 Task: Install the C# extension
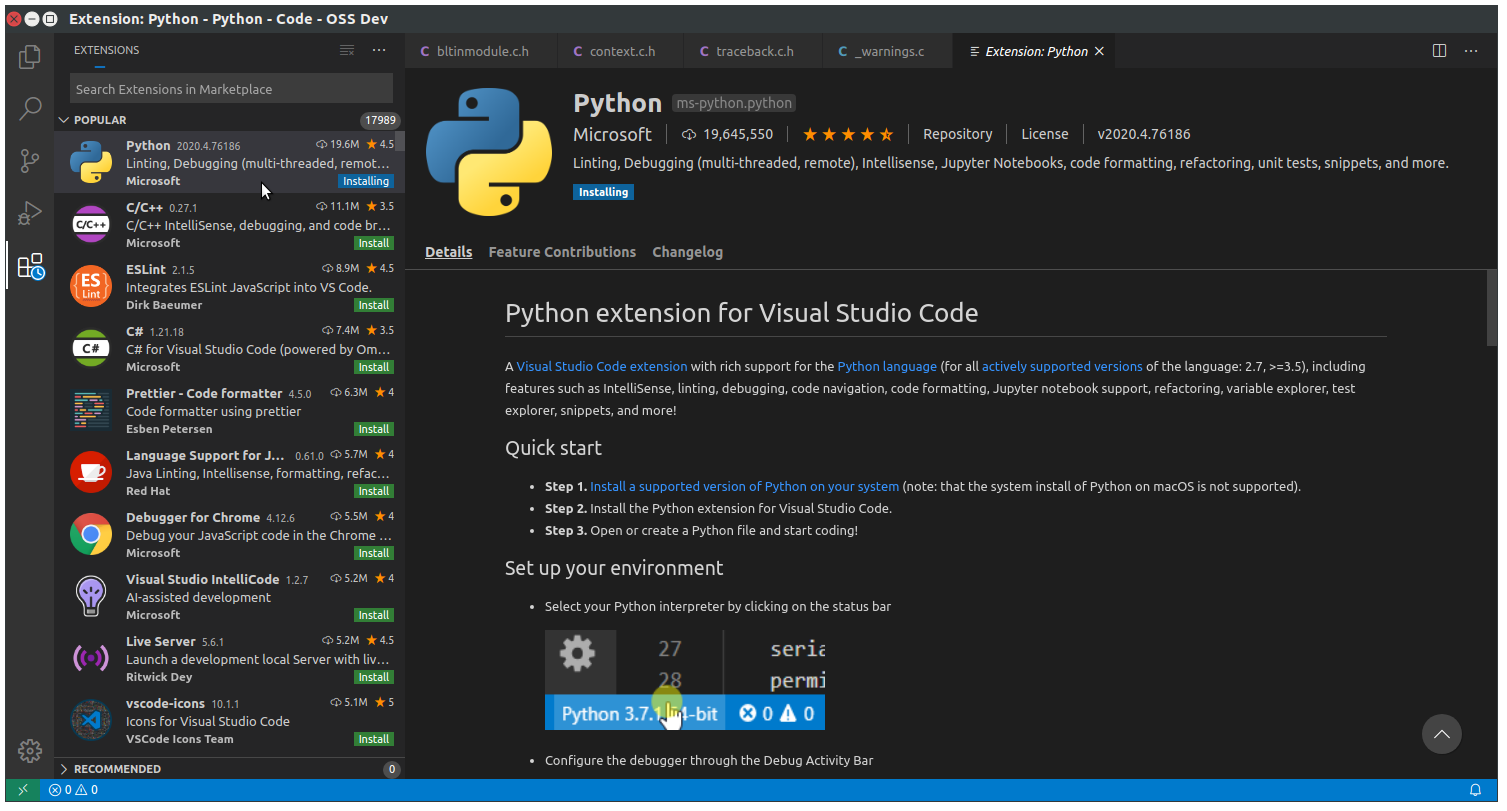click(x=374, y=367)
